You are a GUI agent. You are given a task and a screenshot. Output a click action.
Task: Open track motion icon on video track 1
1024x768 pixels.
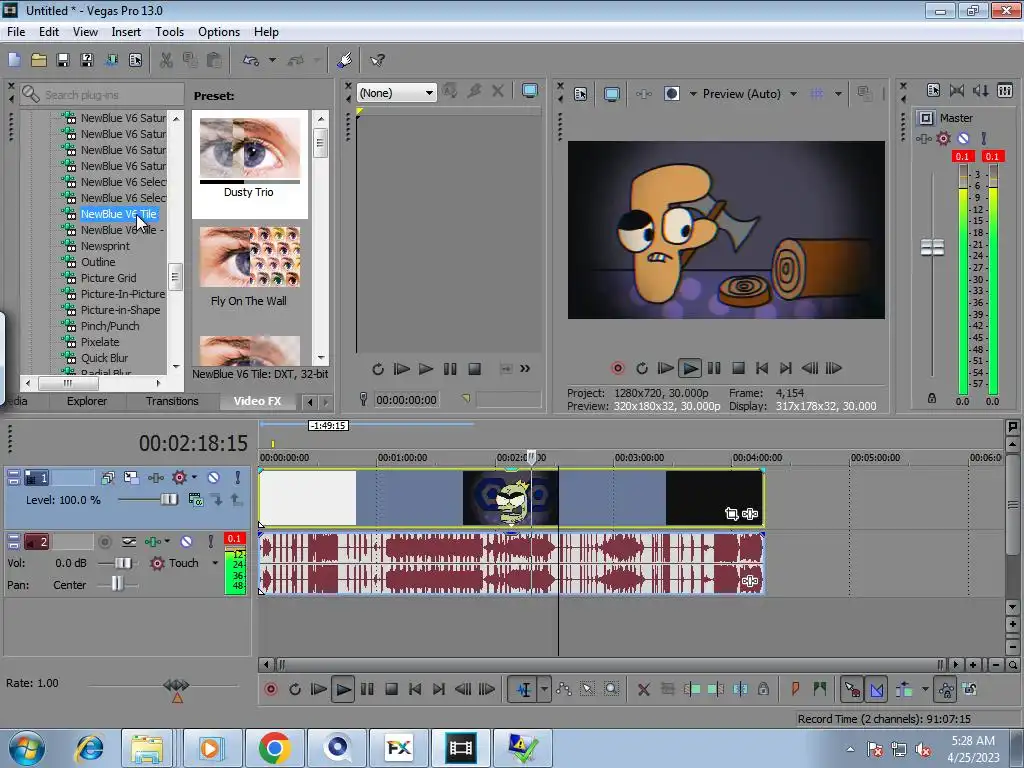pyautogui.click(x=132, y=477)
